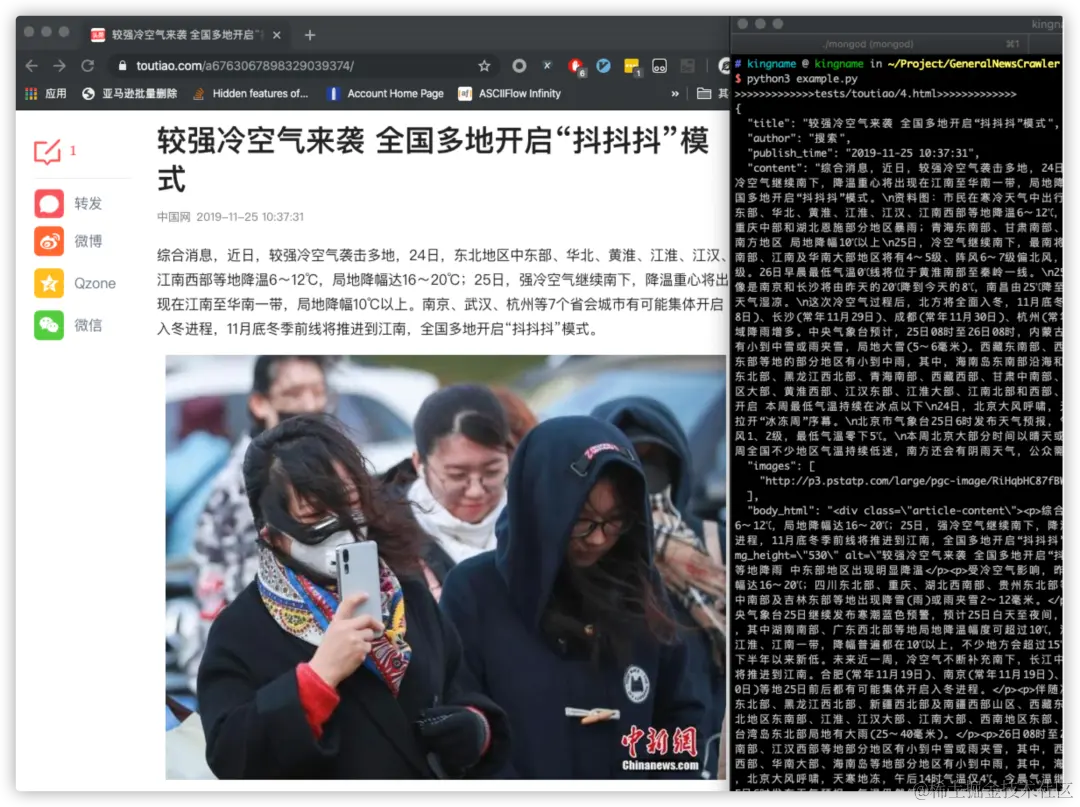The image size is (1080, 807).
Task: Click the publish date 2019-11-25 10:37:31 on page
Action: coord(250,217)
